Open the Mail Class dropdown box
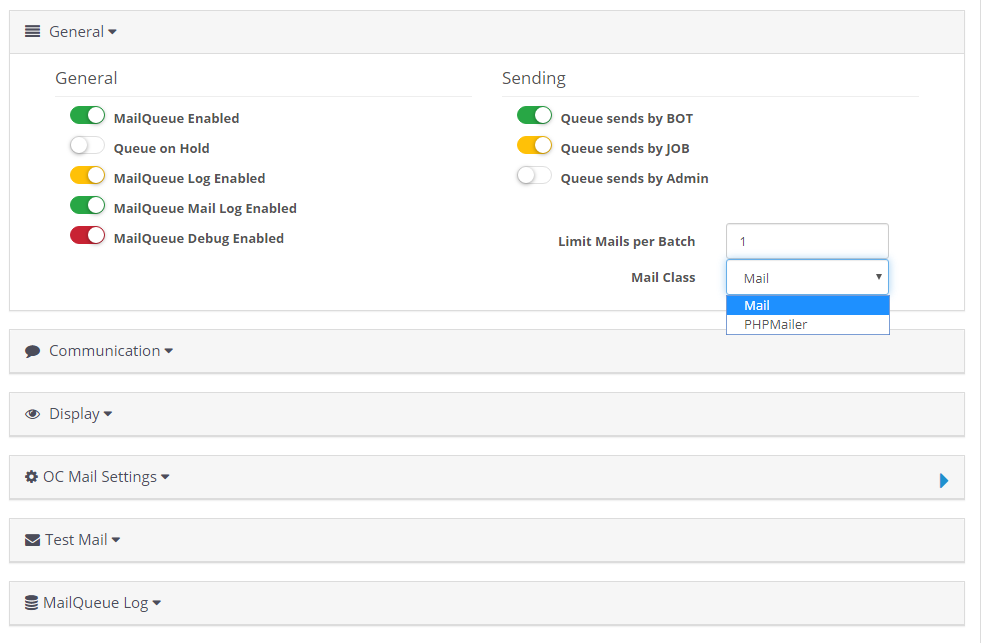Viewport: 981px width, 643px height. [807, 277]
